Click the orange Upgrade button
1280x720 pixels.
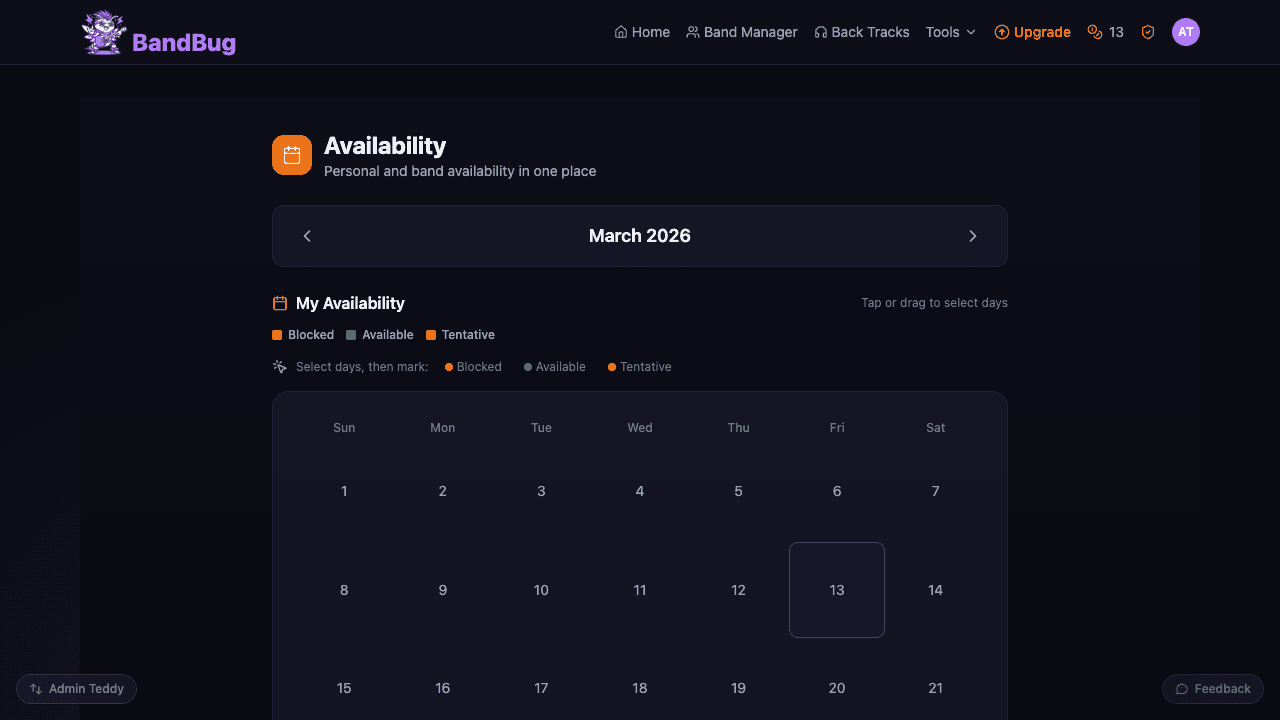point(1032,31)
